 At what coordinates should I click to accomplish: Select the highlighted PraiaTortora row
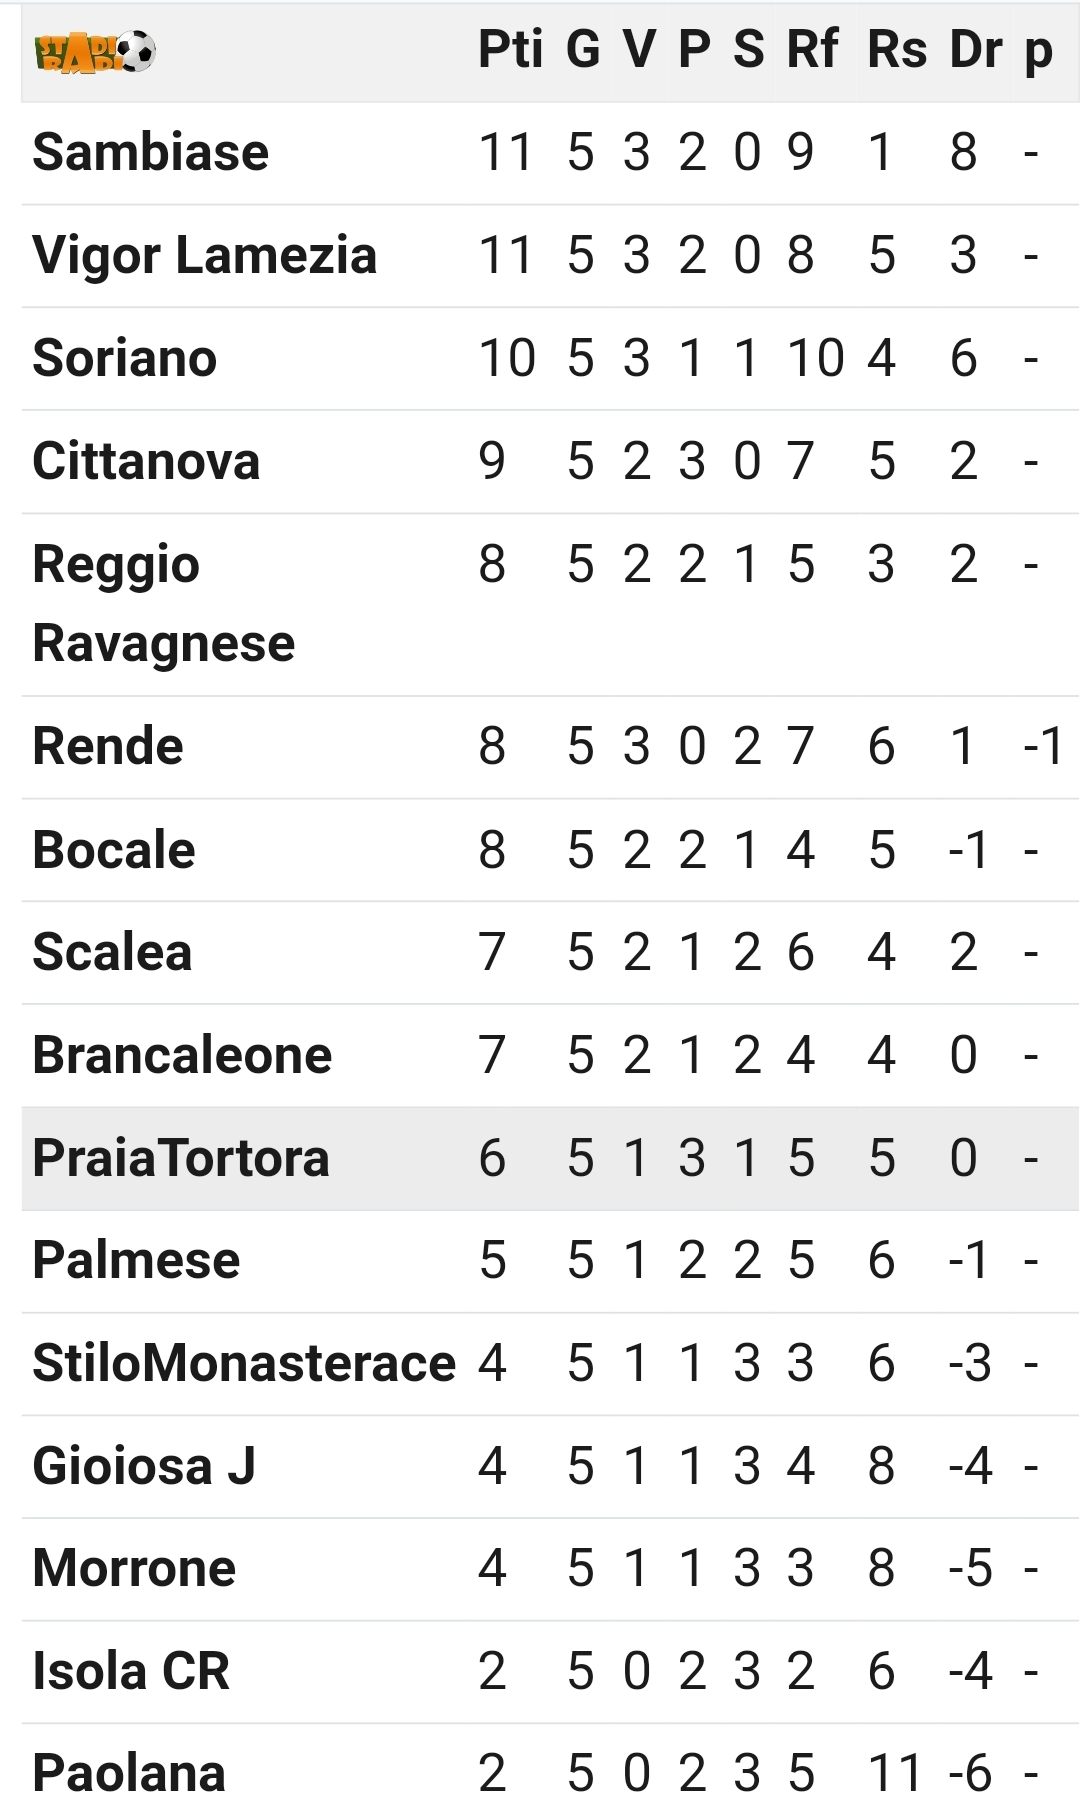[x=550, y=1158]
